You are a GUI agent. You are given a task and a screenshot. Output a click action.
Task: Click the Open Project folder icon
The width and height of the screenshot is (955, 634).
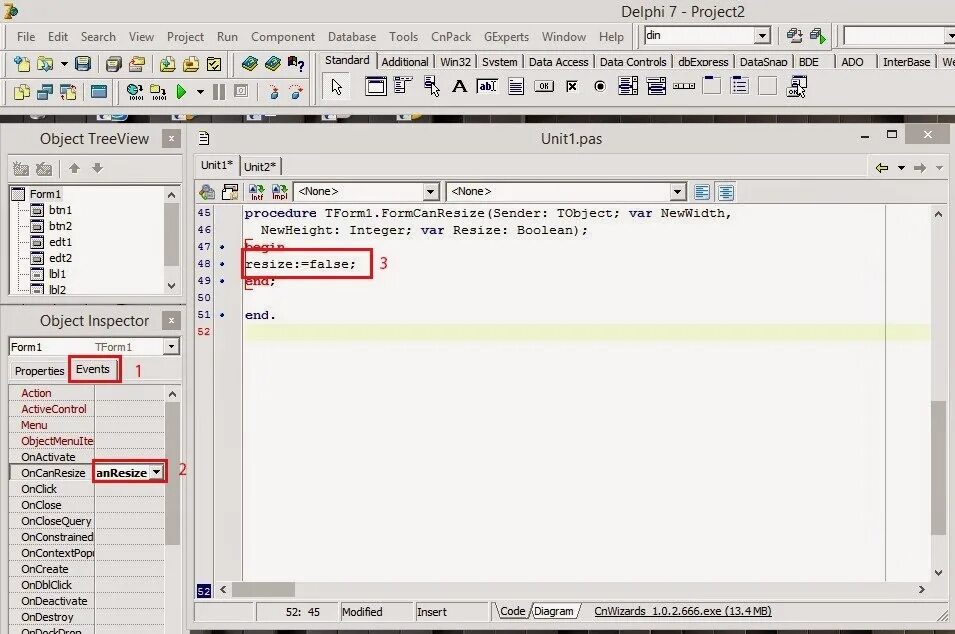(x=137, y=64)
